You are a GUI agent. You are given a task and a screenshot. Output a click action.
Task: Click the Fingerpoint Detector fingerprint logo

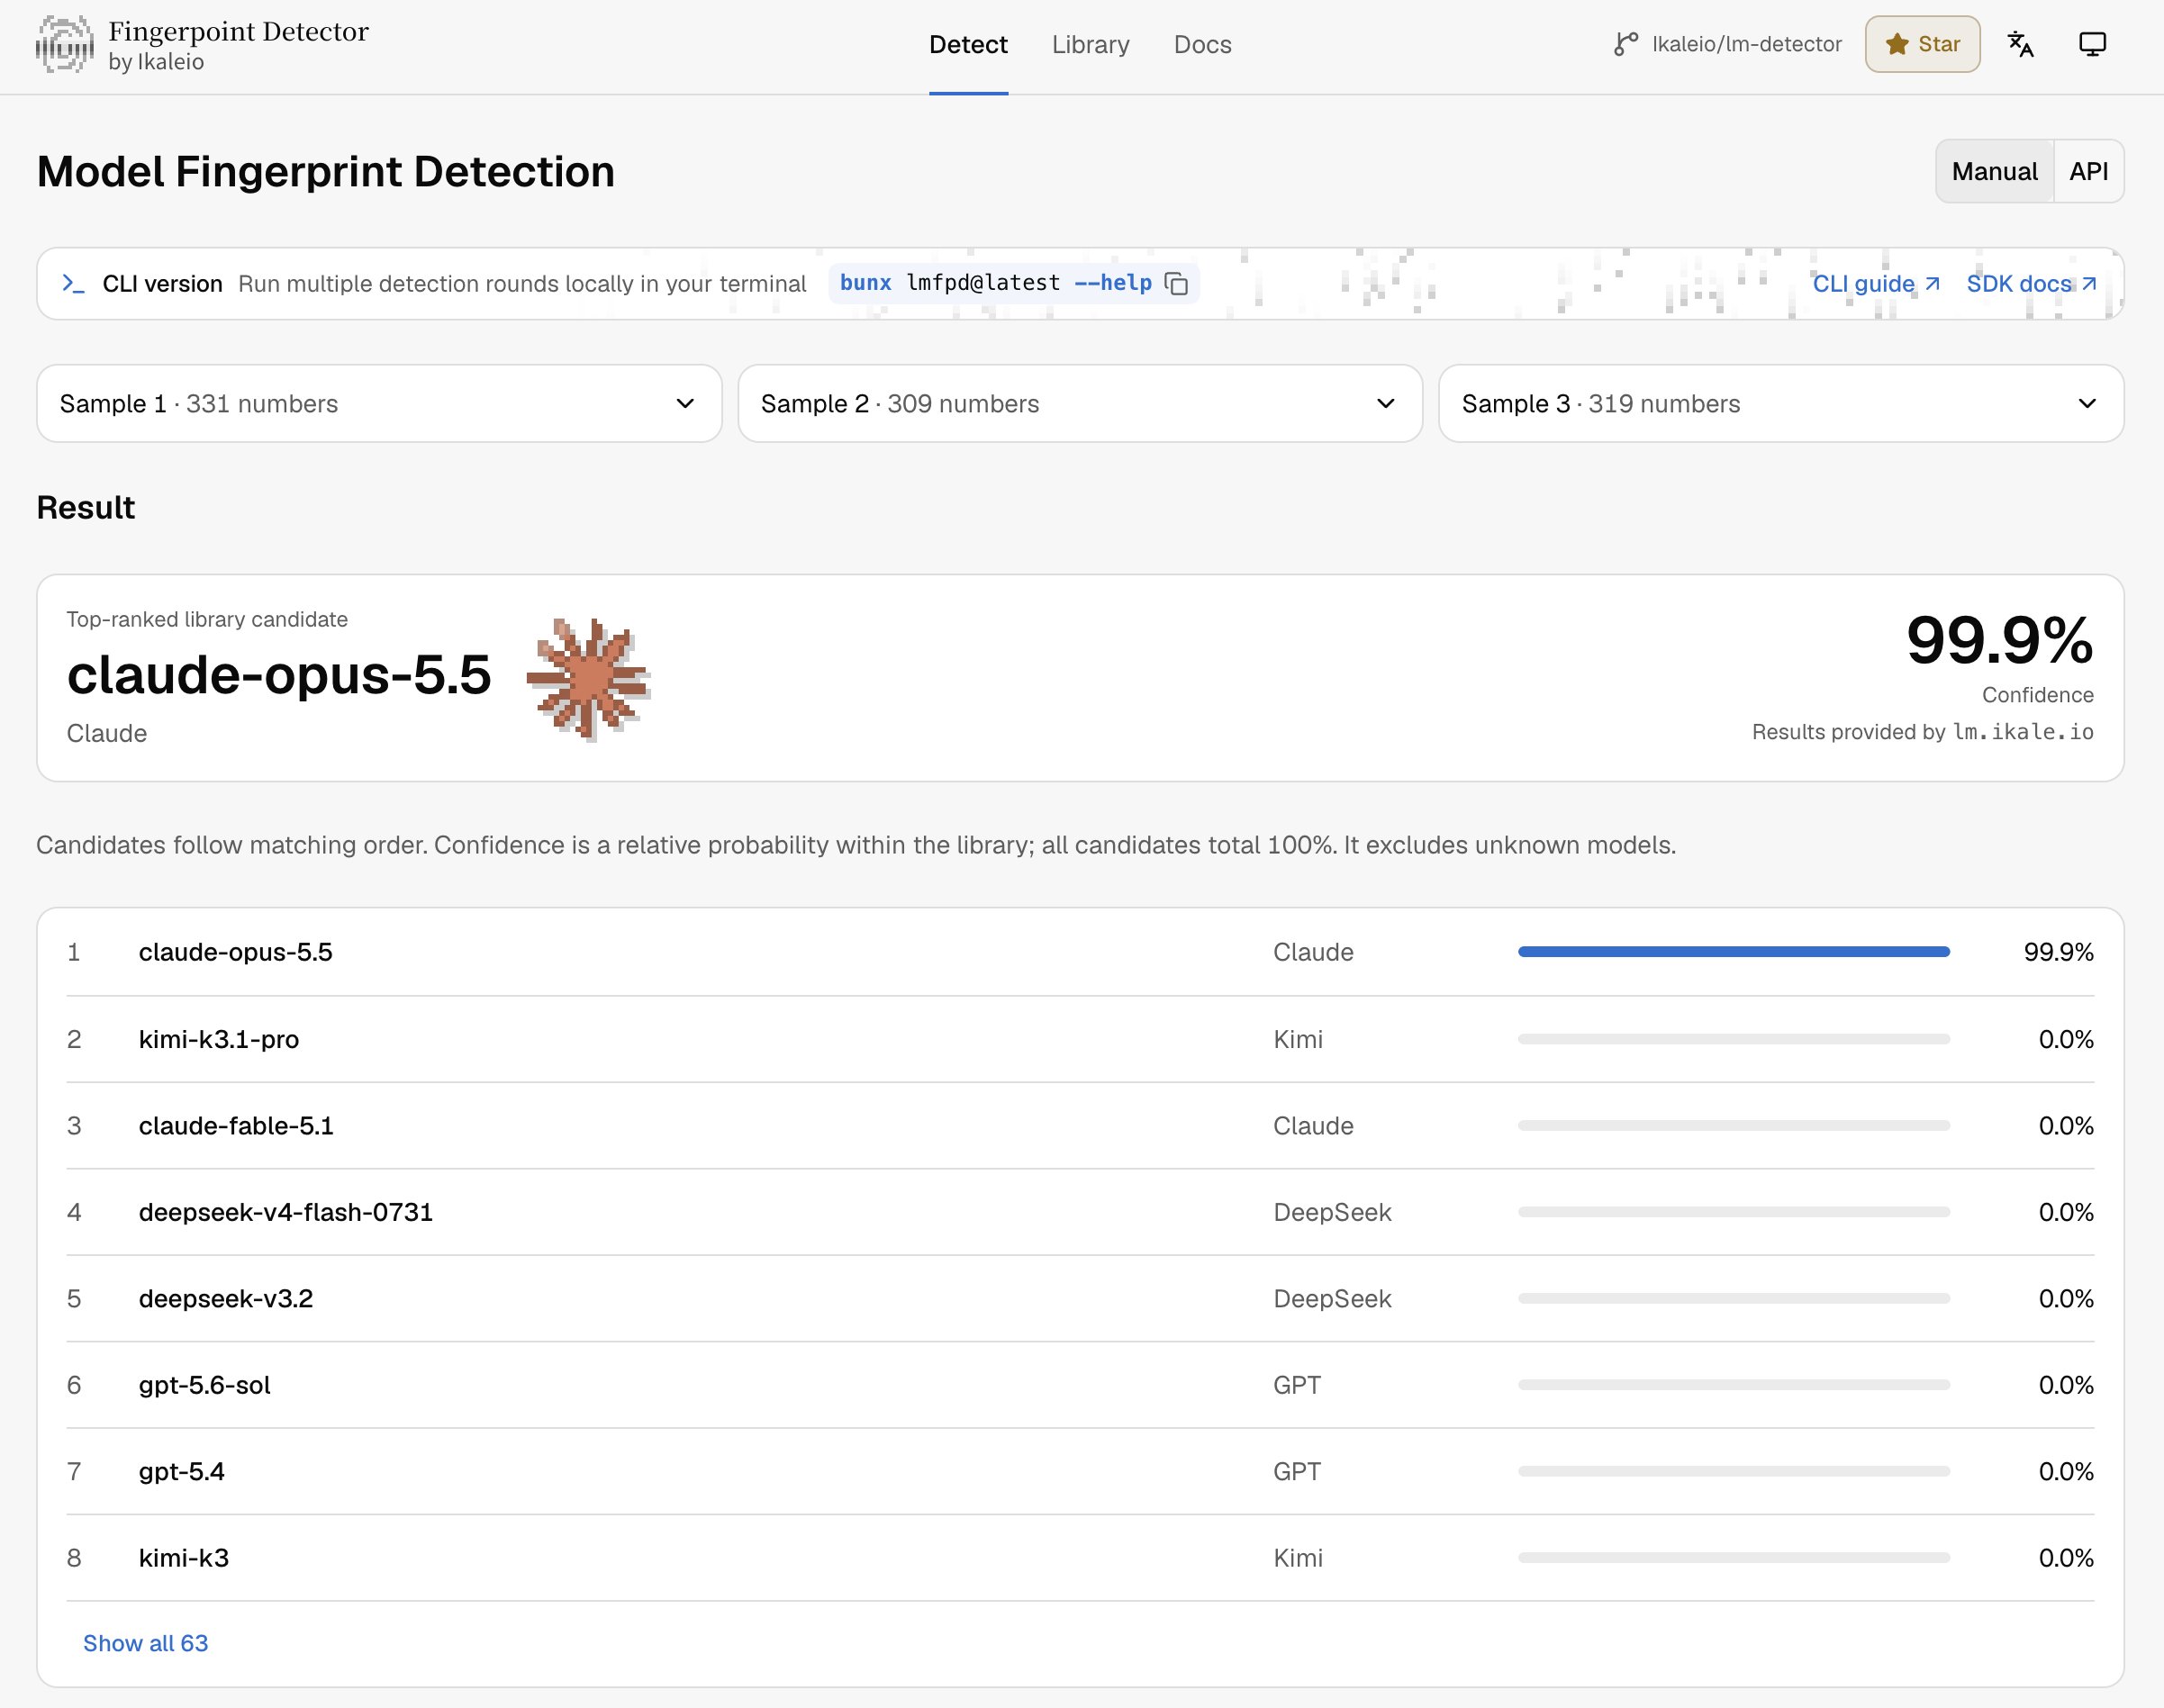tap(65, 45)
